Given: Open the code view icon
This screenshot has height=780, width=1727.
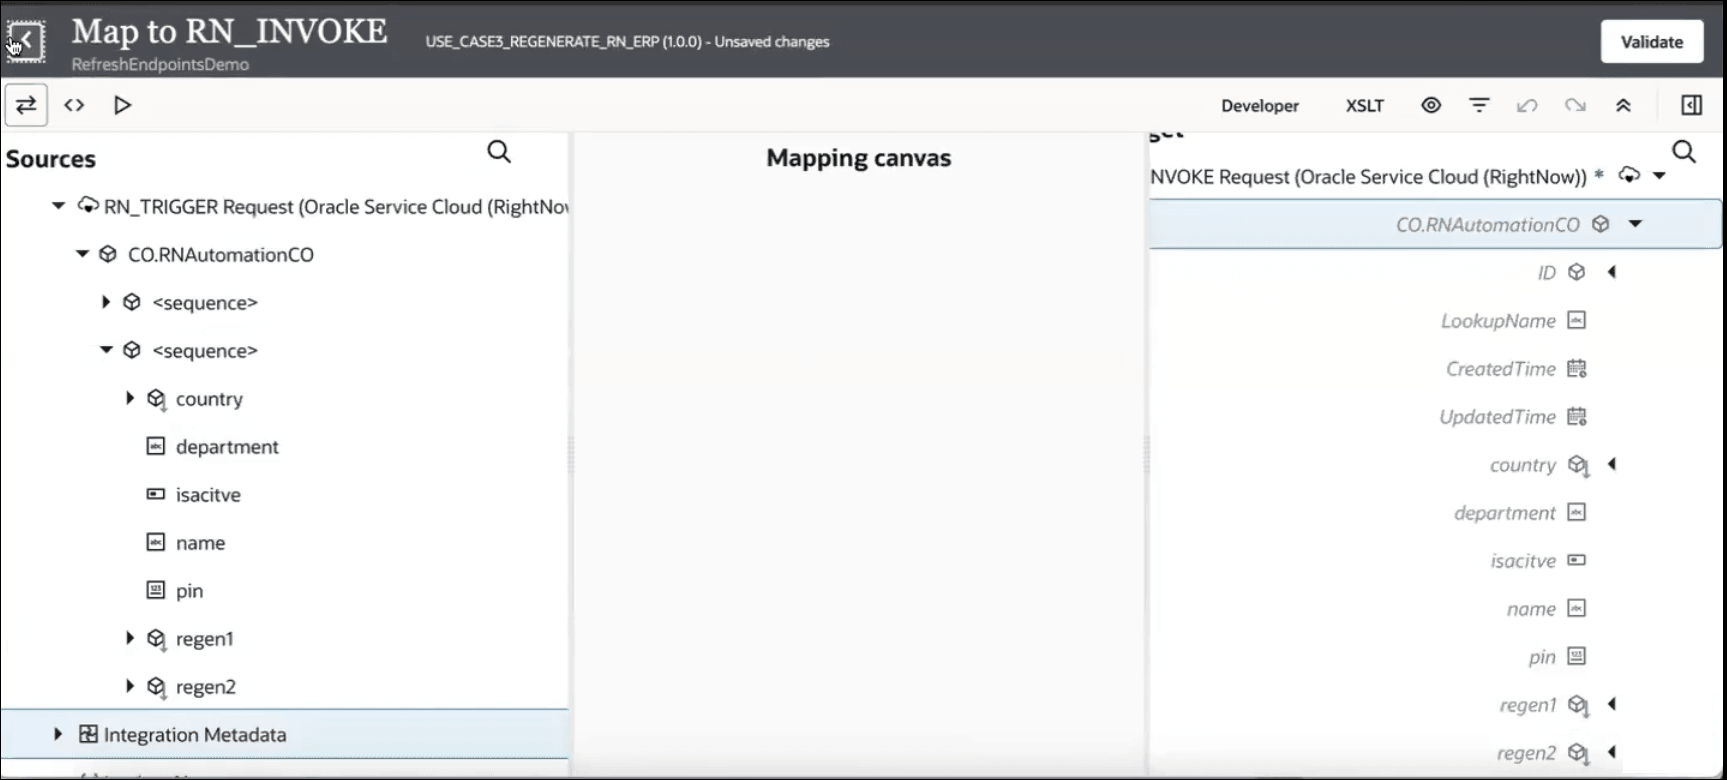Looking at the screenshot, I should click(x=74, y=105).
